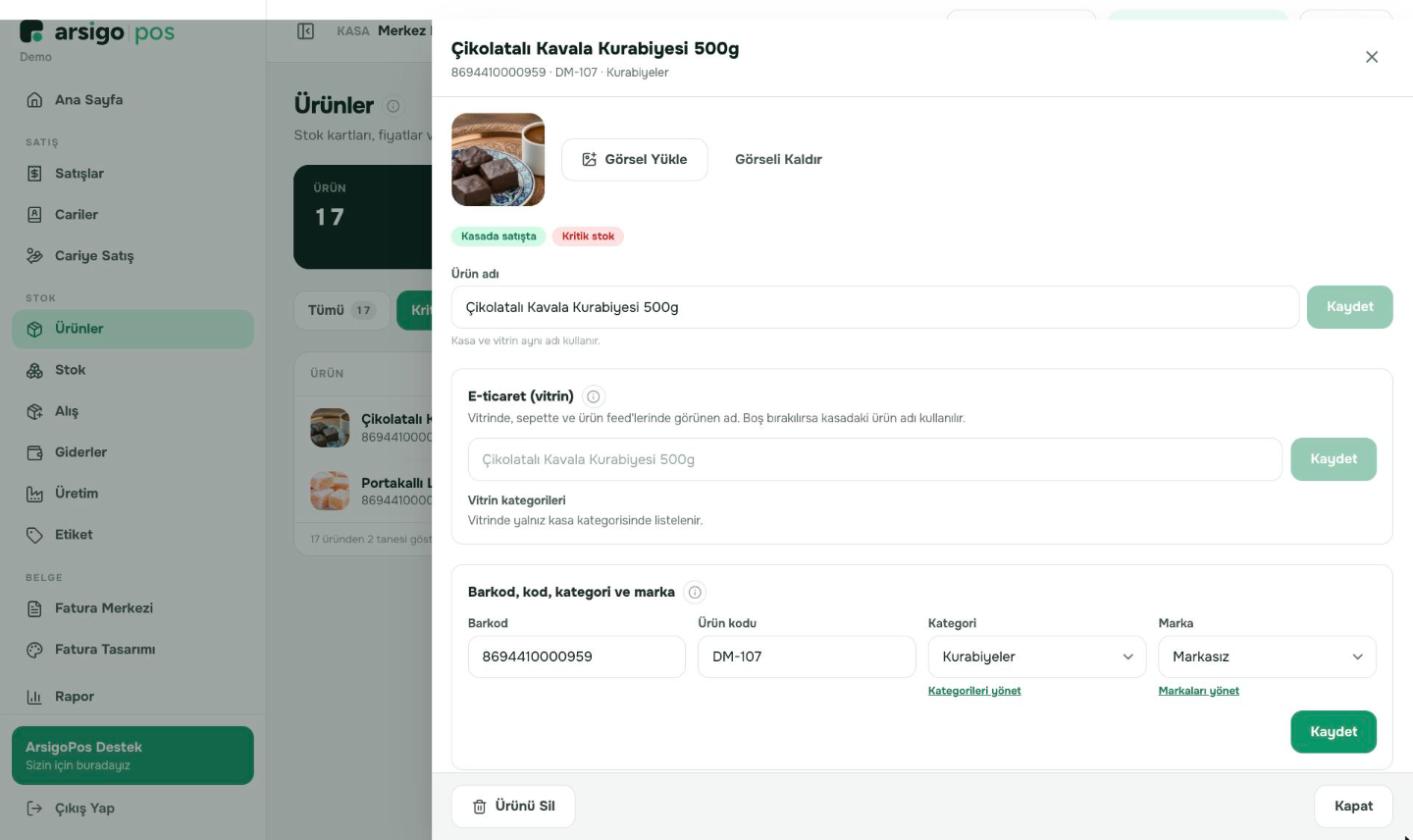Viewport: 1413px width, 840px height.
Task: Click the Görsel Yükle button
Action: (635, 160)
